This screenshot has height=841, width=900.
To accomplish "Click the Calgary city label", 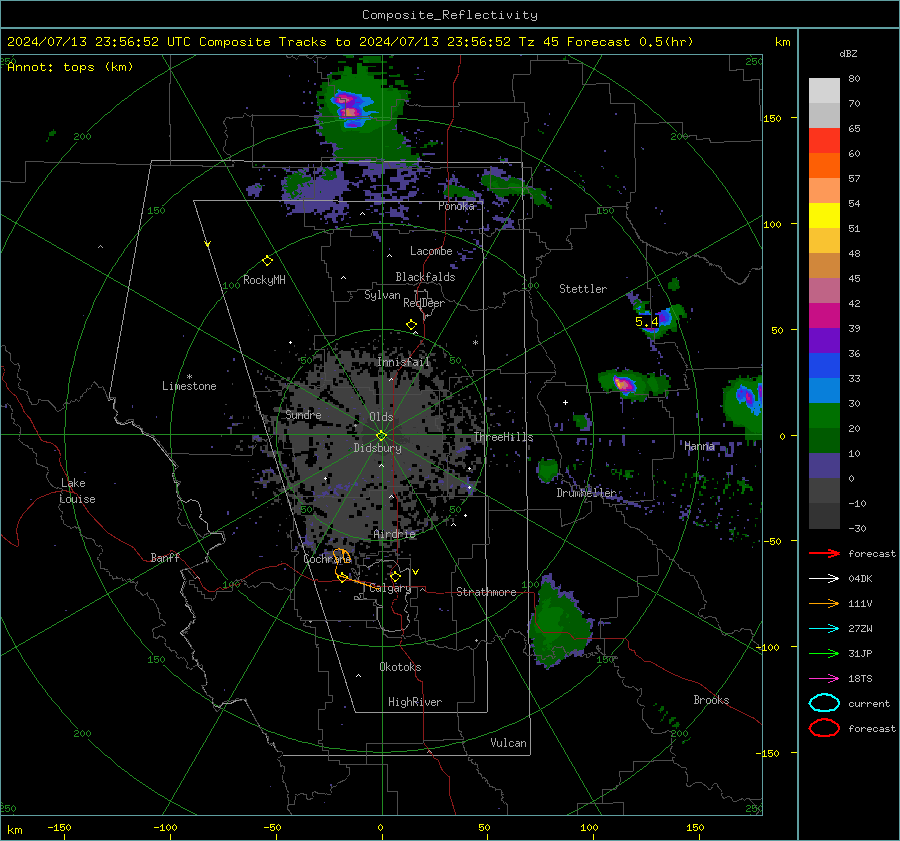I will point(390,588).
